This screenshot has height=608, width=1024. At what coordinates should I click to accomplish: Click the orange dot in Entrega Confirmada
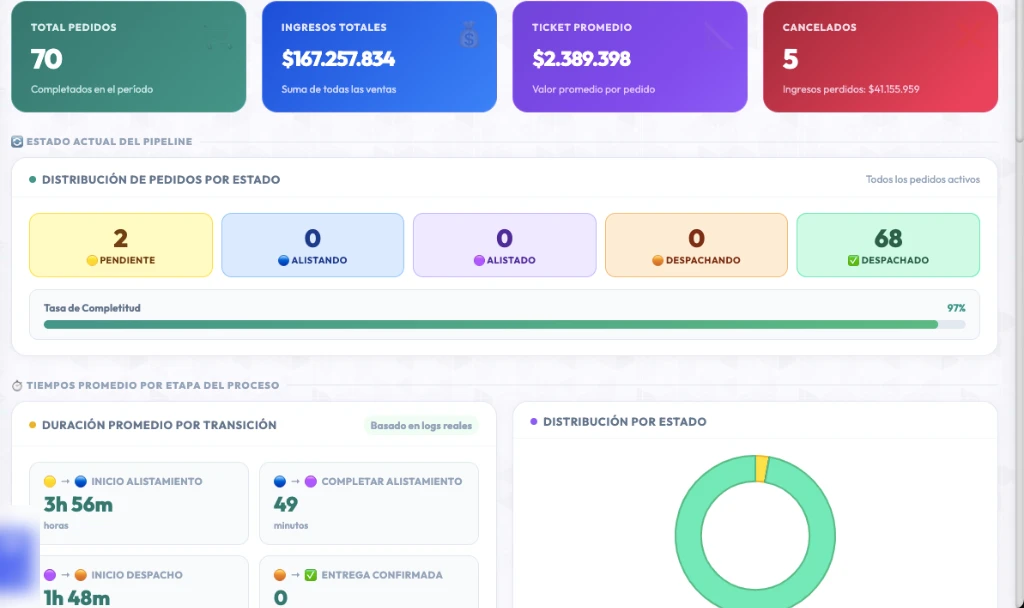(280, 575)
